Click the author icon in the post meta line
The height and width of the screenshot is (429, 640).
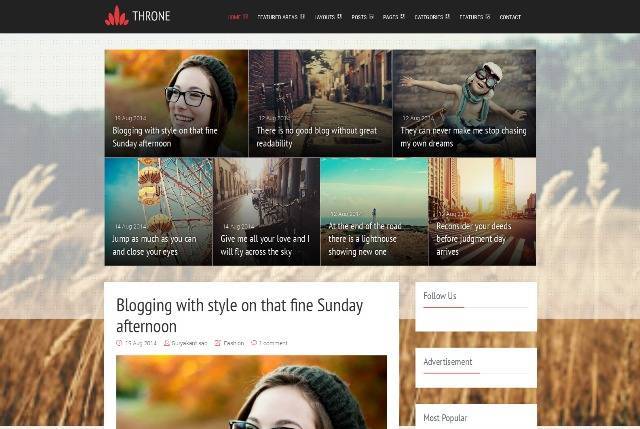click(167, 343)
